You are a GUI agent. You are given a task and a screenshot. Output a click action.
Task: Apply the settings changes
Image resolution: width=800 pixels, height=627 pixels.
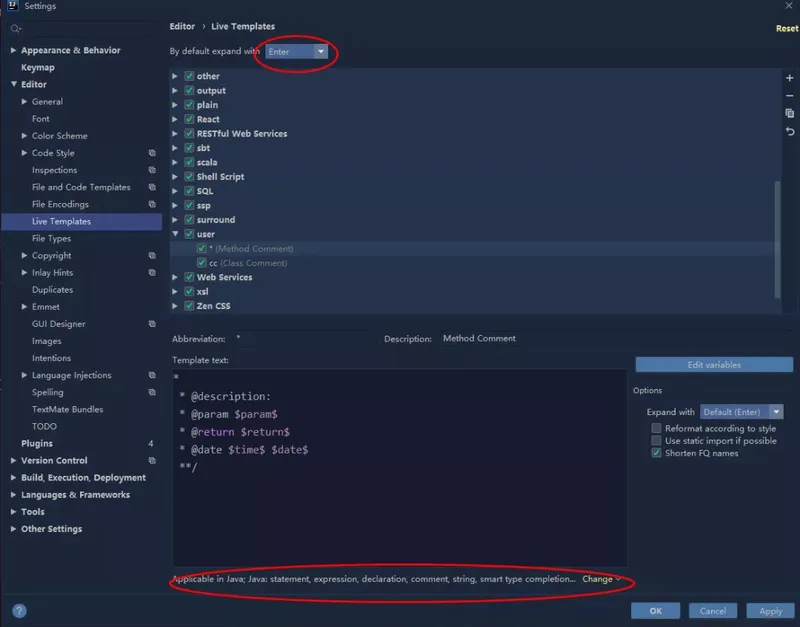(x=770, y=611)
